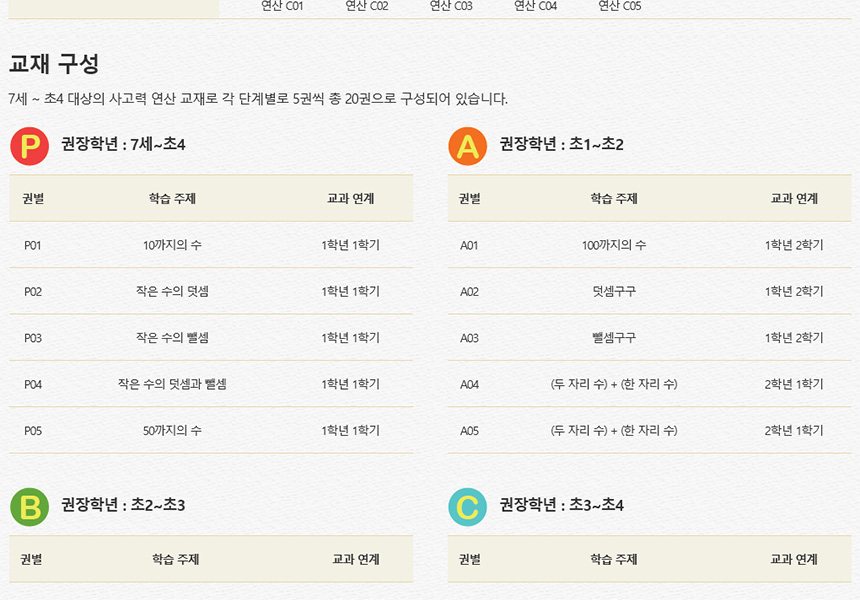Open the 연산 C04 item
860x600 pixels.
click(x=535, y=6)
